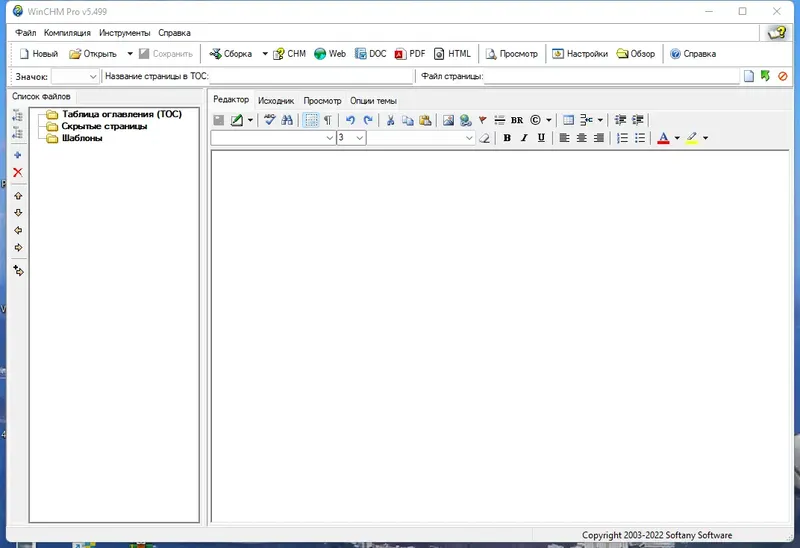This screenshot has height=548, width=800.
Task: Pick font color red A swatch
Action: 663,138
